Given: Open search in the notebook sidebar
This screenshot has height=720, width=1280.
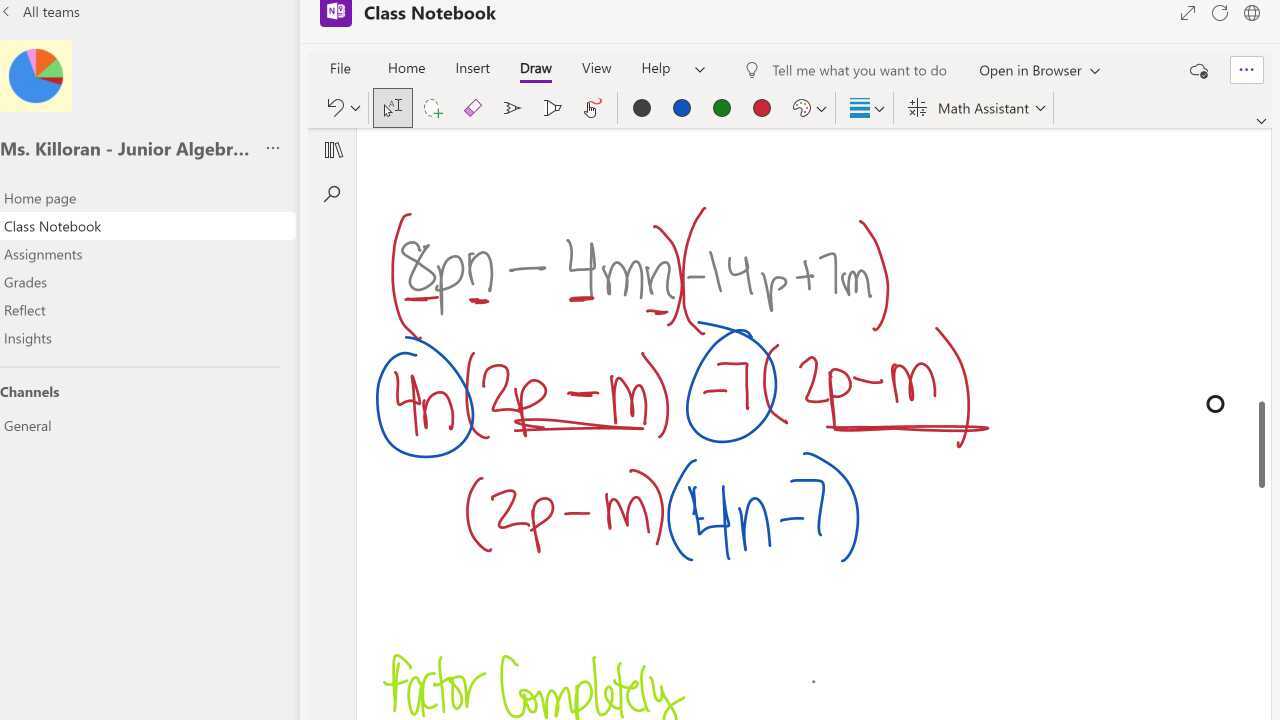Looking at the screenshot, I should (x=332, y=193).
